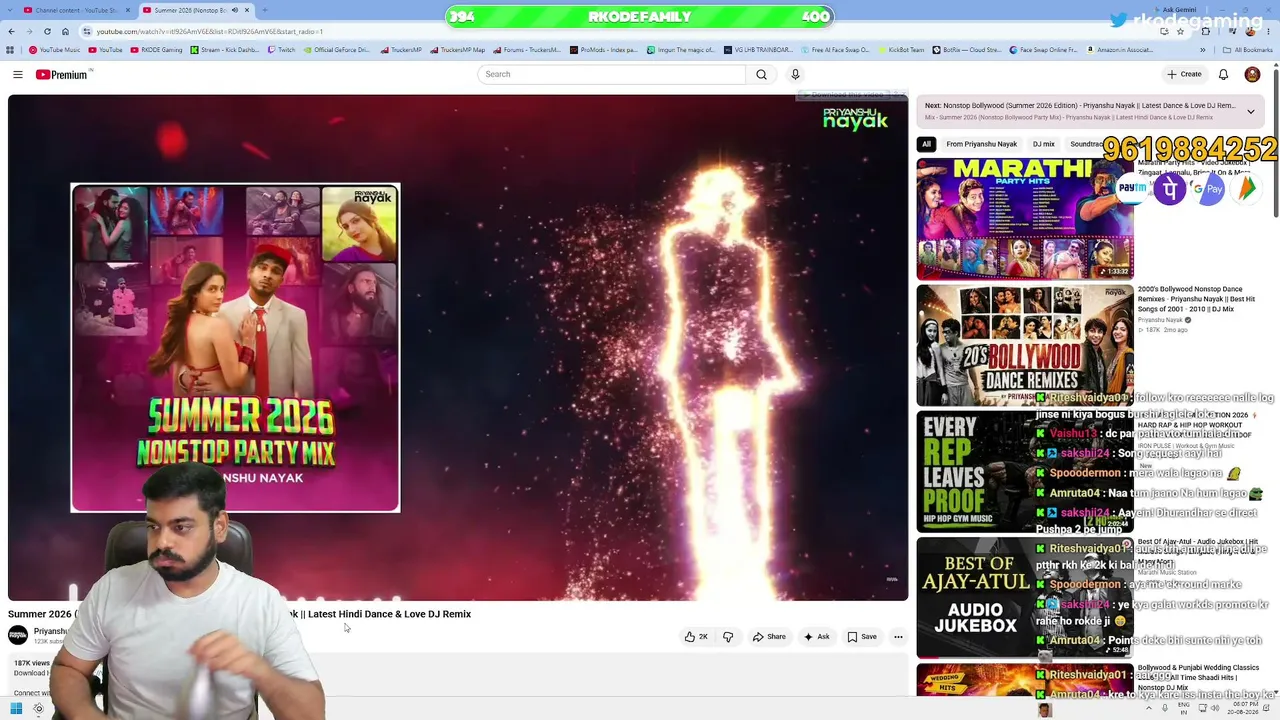Open more actions menu below the video
The height and width of the screenshot is (720, 1280).
click(x=898, y=637)
